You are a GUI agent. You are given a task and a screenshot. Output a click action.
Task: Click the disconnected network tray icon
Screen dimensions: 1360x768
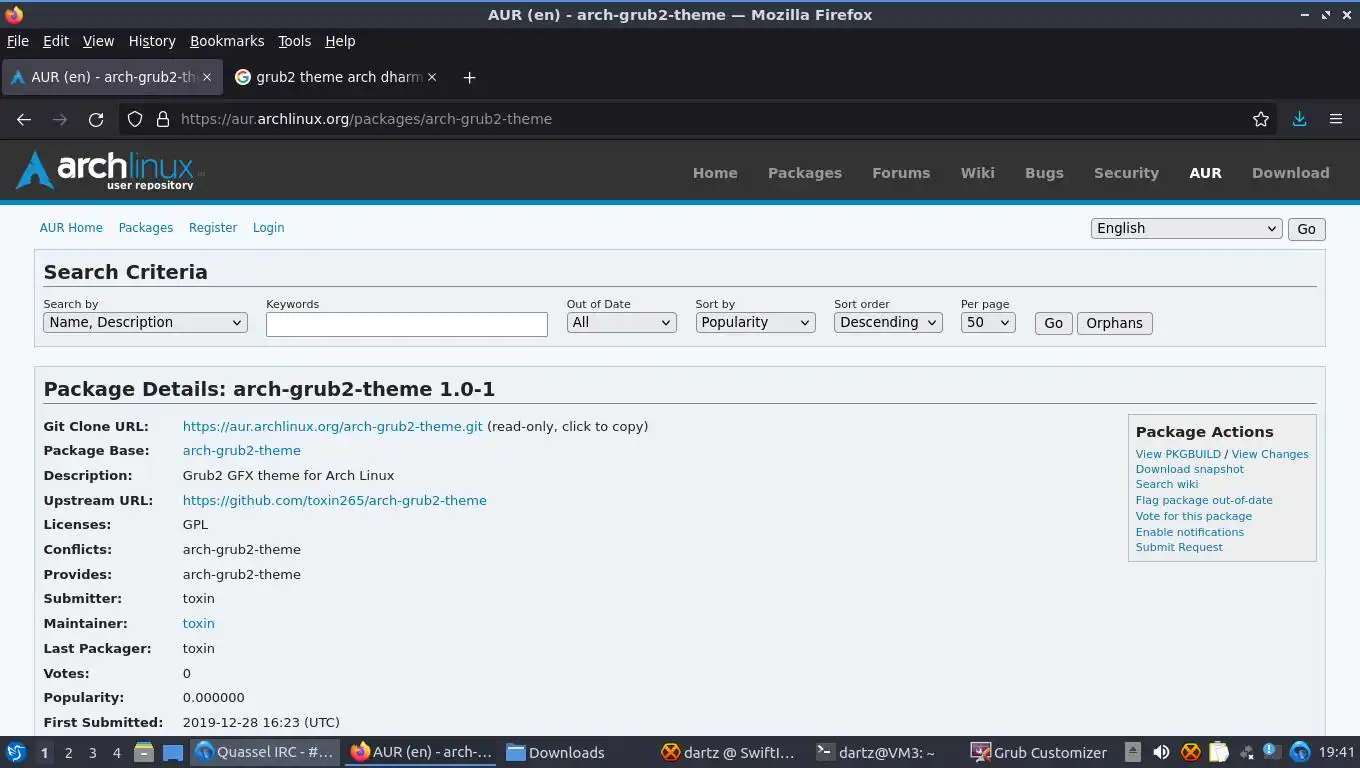point(1246,752)
